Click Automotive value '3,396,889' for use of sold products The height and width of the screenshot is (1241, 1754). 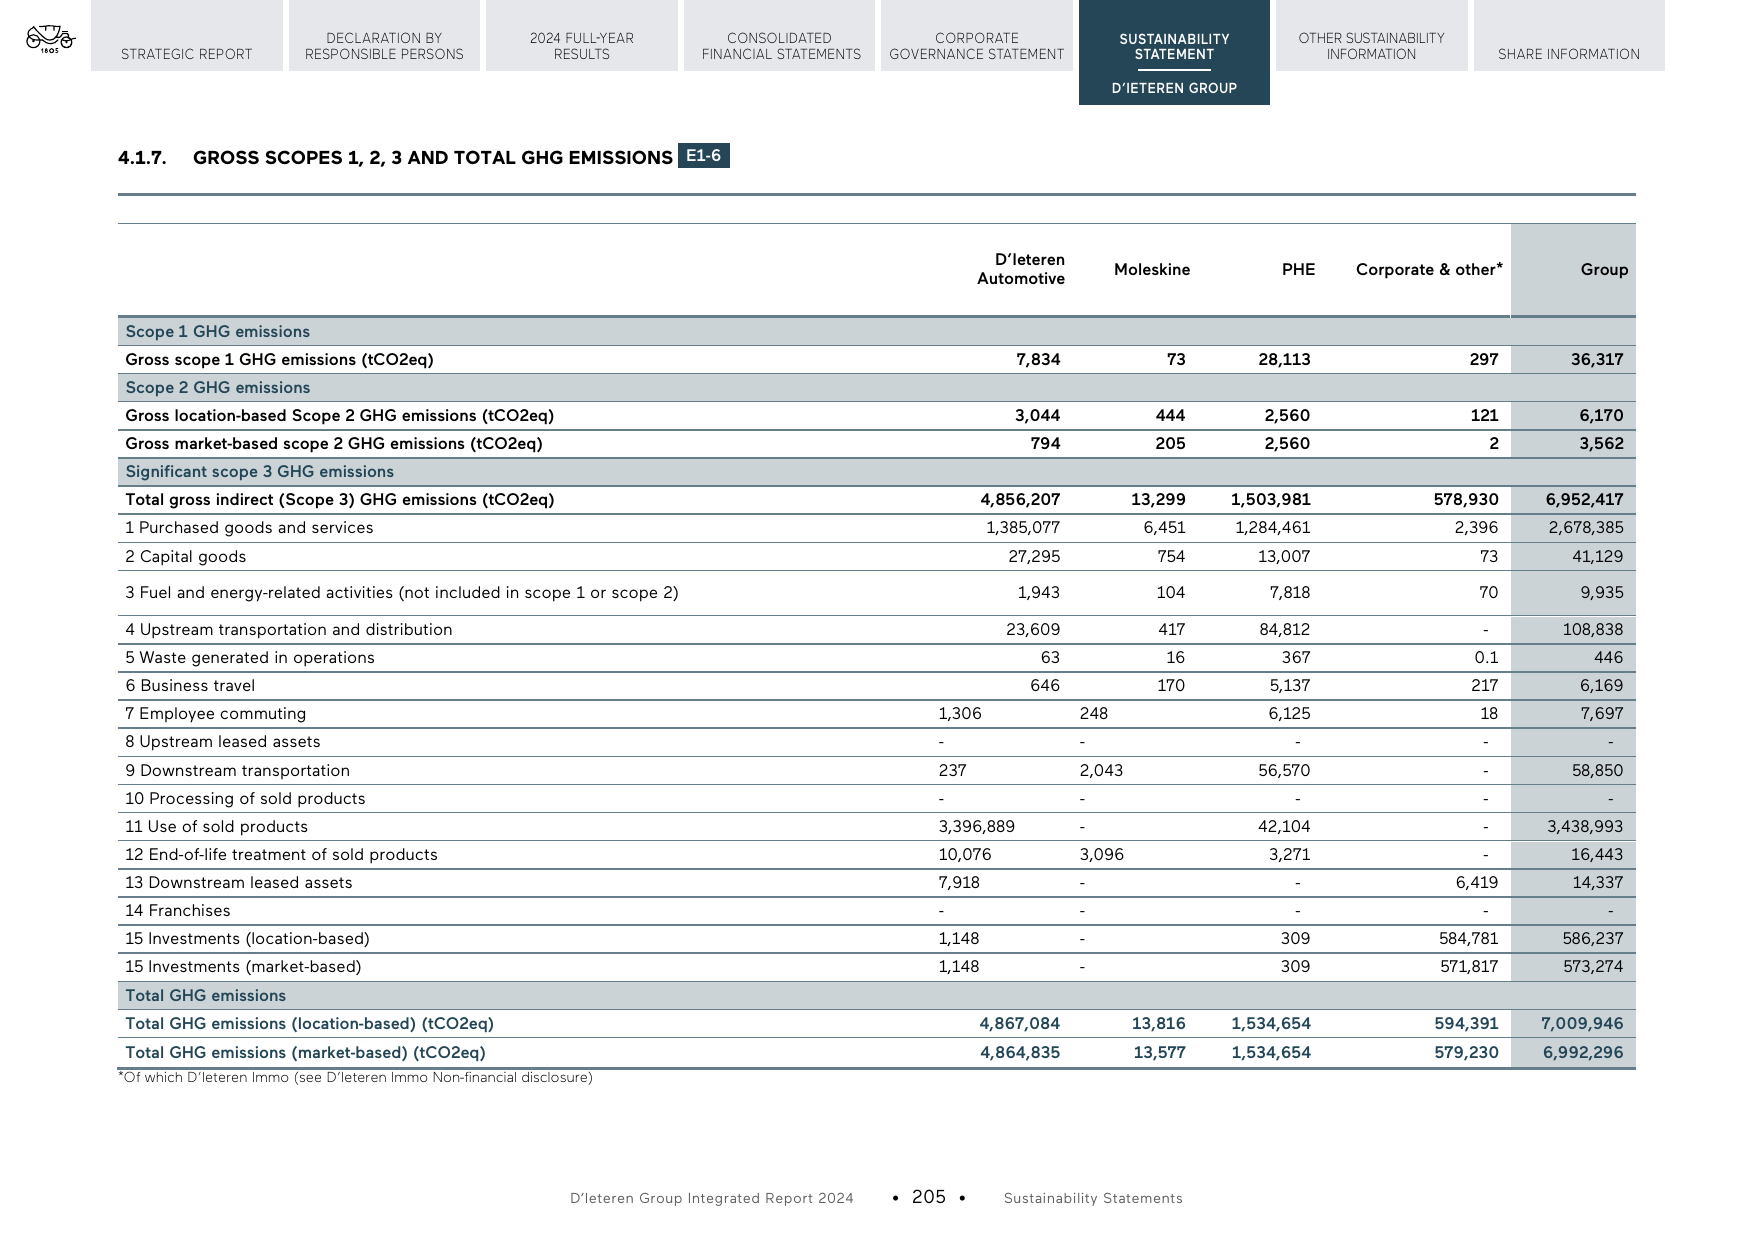click(x=976, y=826)
